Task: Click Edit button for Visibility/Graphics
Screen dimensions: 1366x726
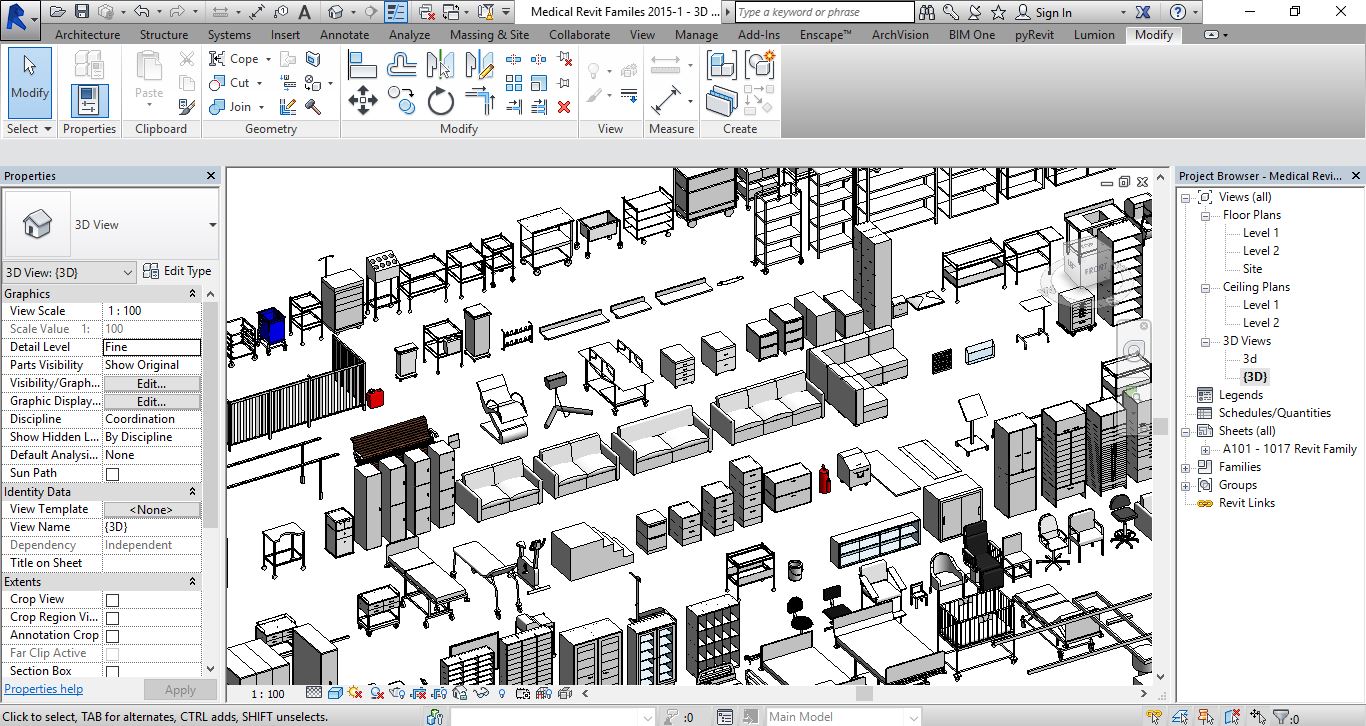Action: [151, 383]
